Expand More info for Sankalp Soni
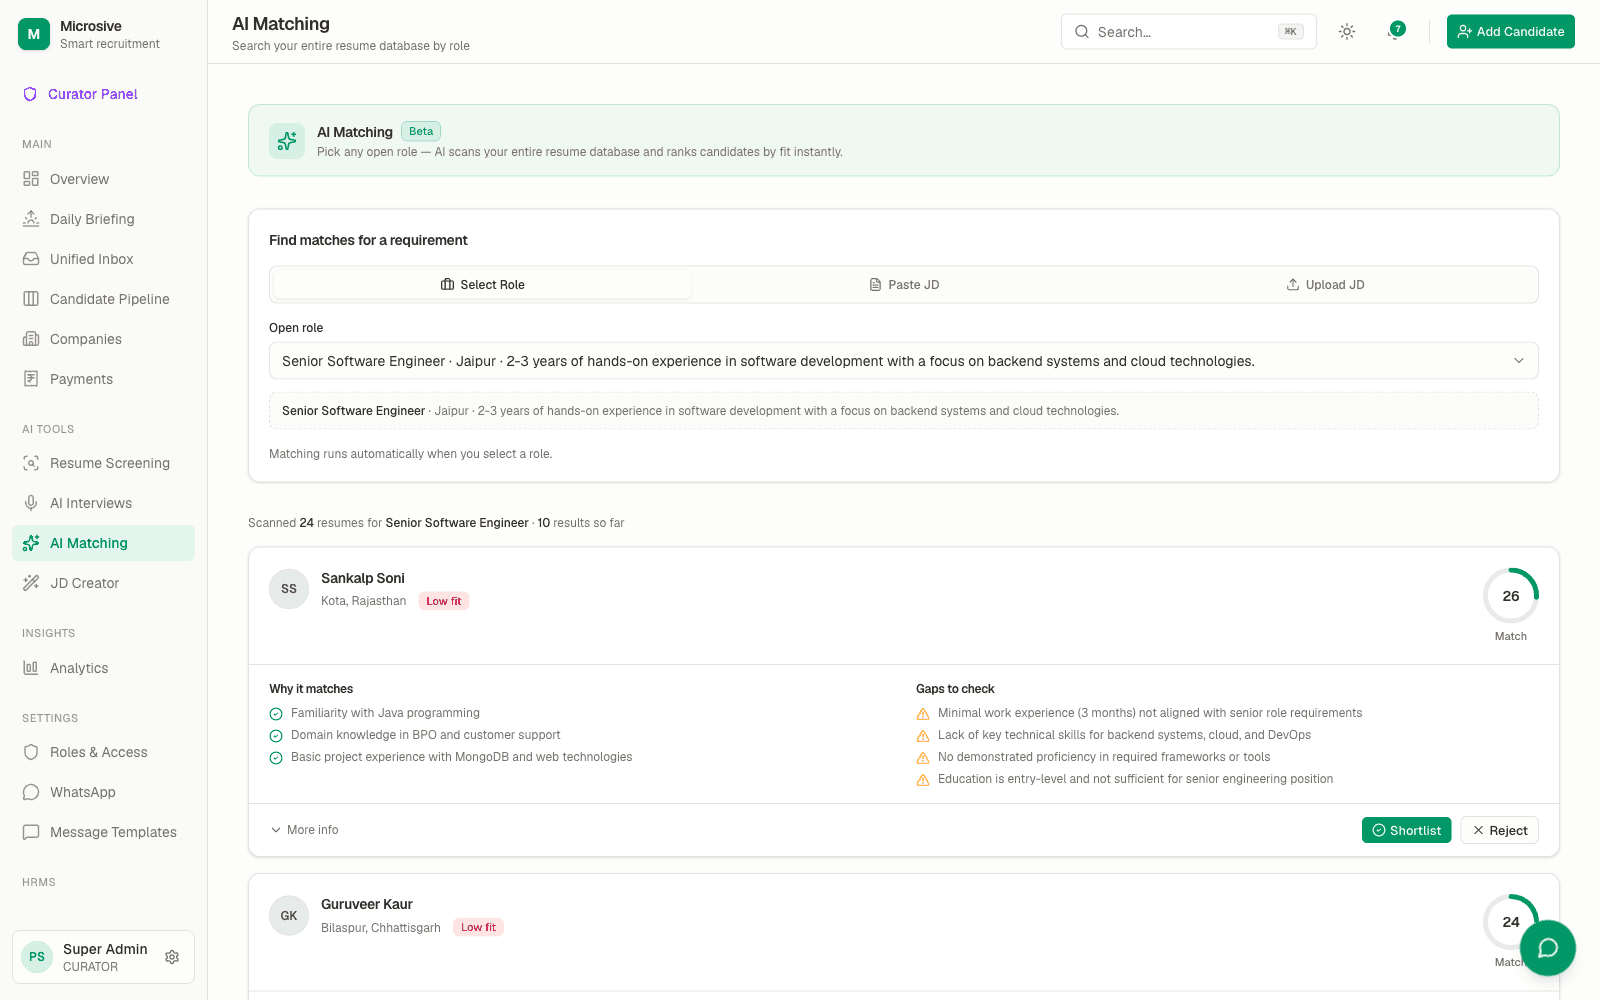The width and height of the screenshot is (1600, 1000). (305, 830)
